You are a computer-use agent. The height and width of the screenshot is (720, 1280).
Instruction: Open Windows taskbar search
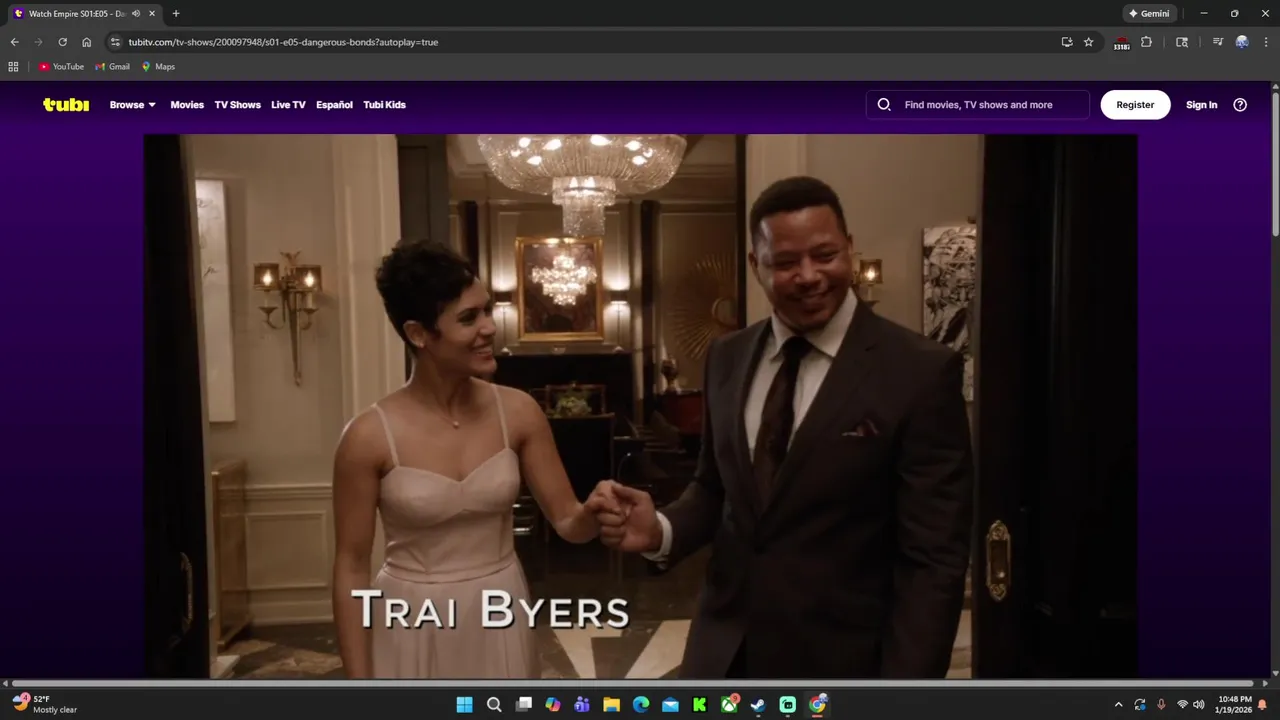[x=494, y=705]
